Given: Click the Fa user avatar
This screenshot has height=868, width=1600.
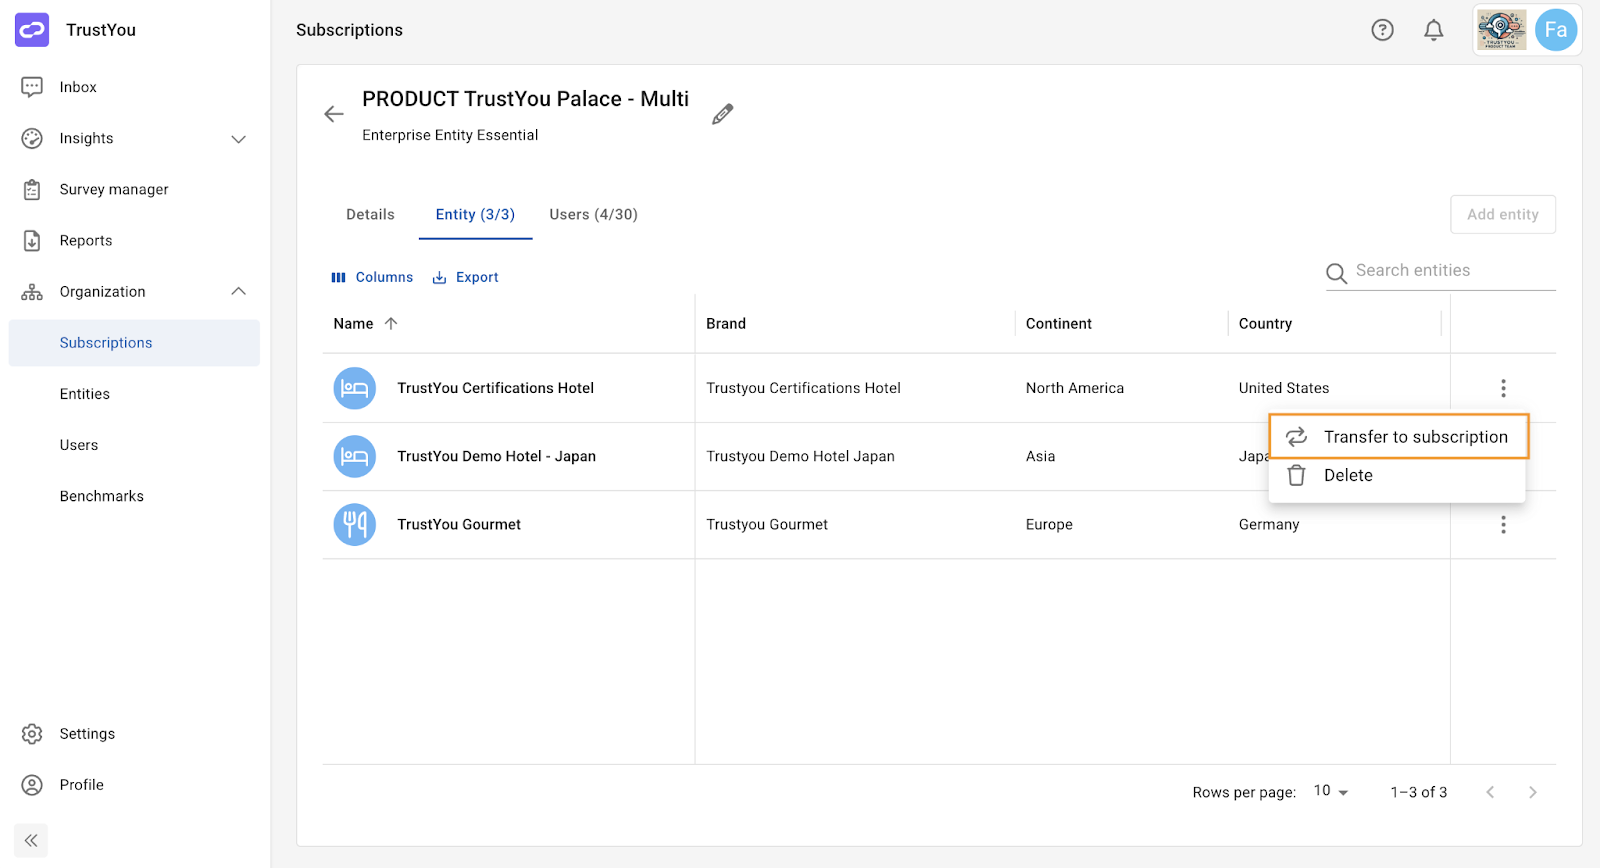Looking at the screenshot, I should 1555,30.
